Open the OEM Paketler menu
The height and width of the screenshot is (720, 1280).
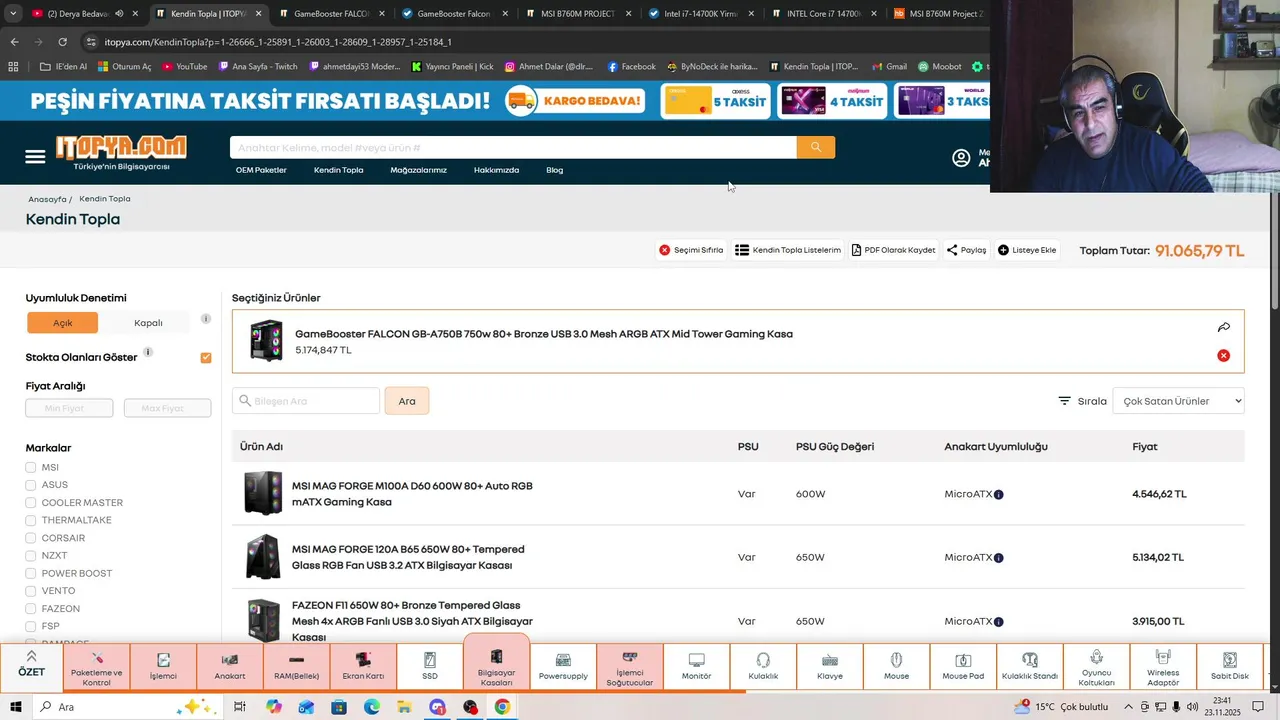click(261, 170)
